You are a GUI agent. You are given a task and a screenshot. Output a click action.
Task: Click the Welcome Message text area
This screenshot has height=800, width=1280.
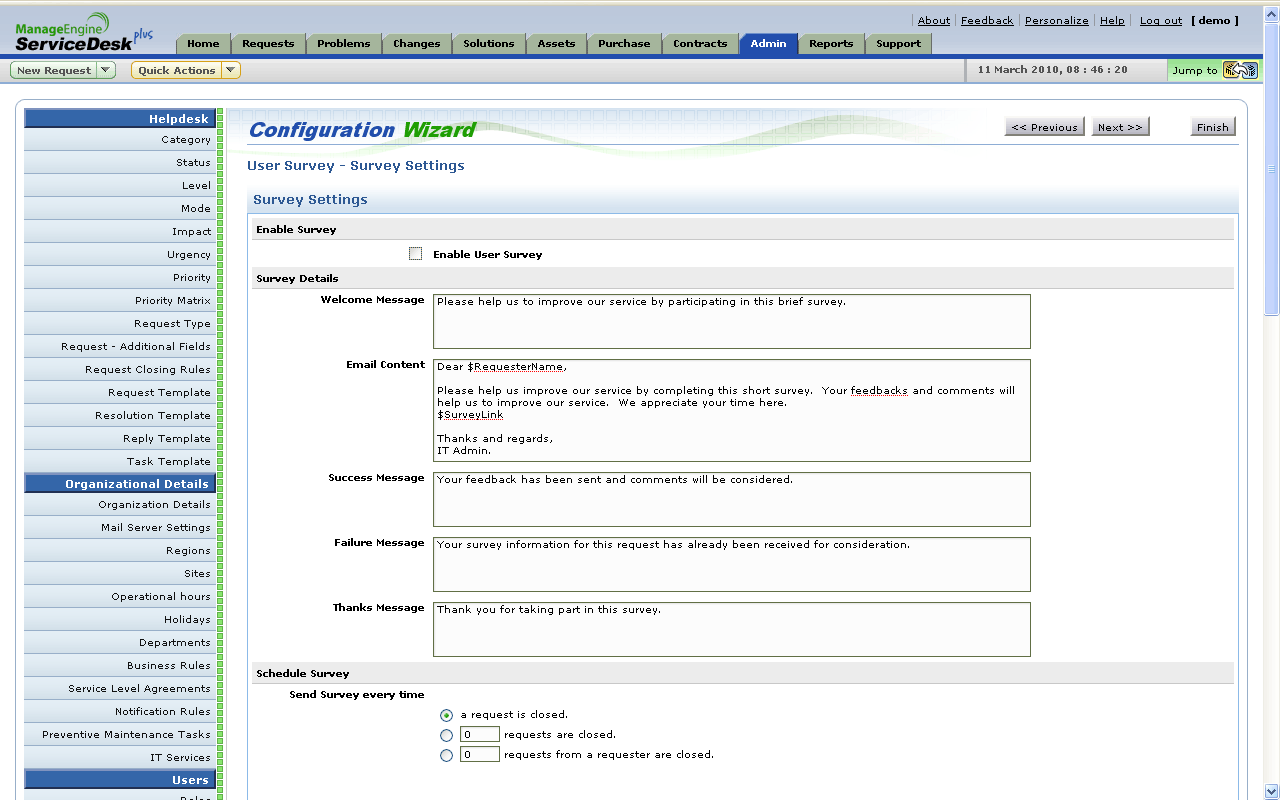tap(730, 320)
